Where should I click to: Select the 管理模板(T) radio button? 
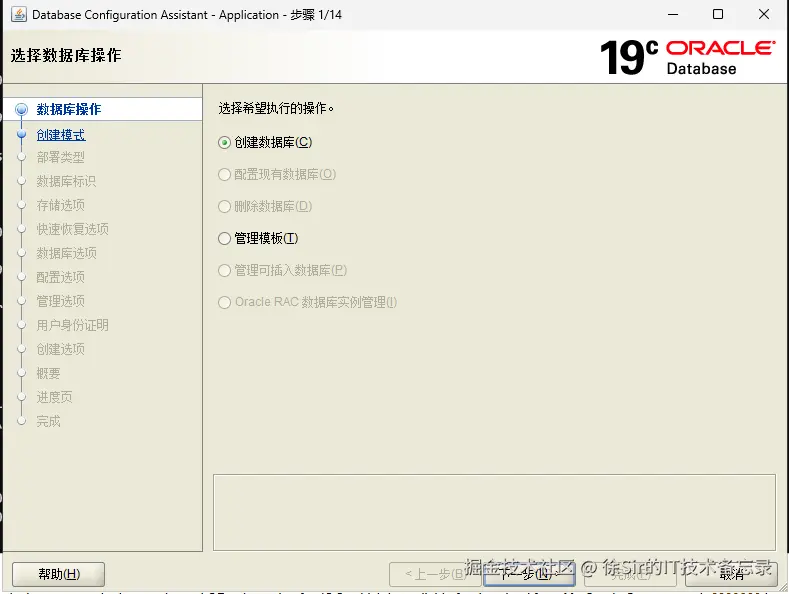(224, 238)
